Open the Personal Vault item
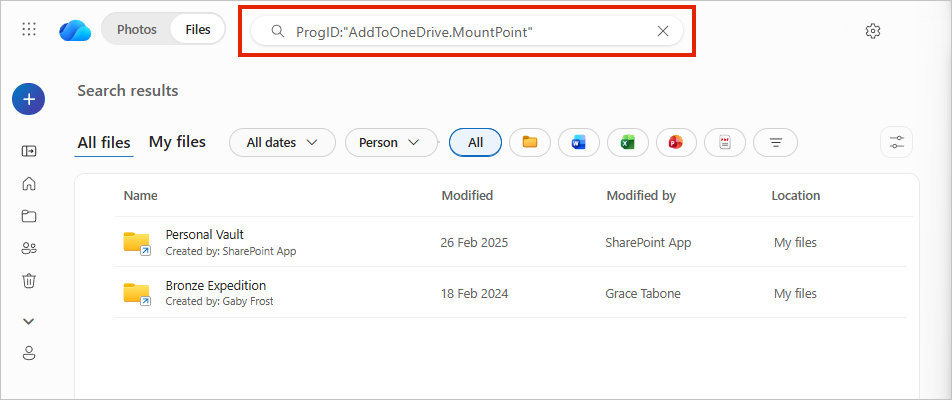Screen dimensions: 952x400 (205, 234)
